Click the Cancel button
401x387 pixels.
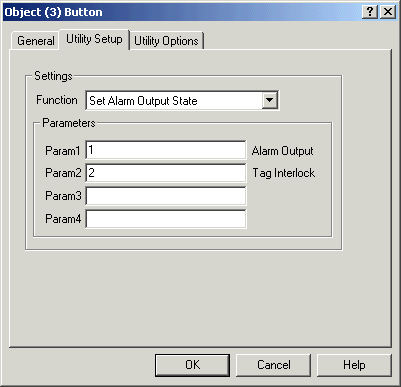[x=273, y=365]
